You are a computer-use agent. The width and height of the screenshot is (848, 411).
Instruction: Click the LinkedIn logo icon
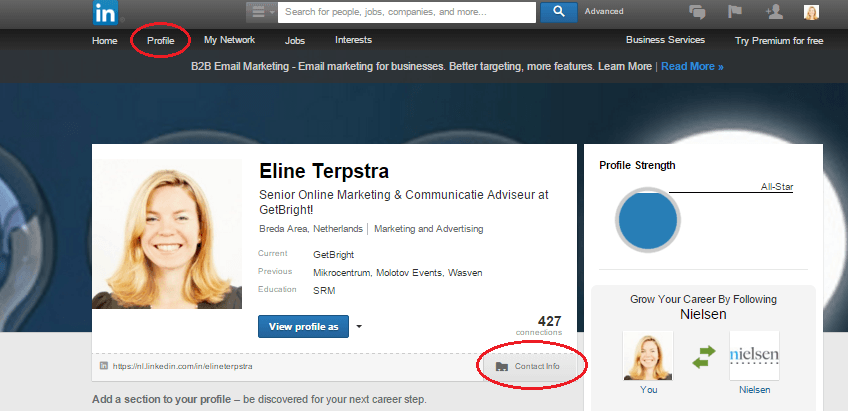(105, 13)
